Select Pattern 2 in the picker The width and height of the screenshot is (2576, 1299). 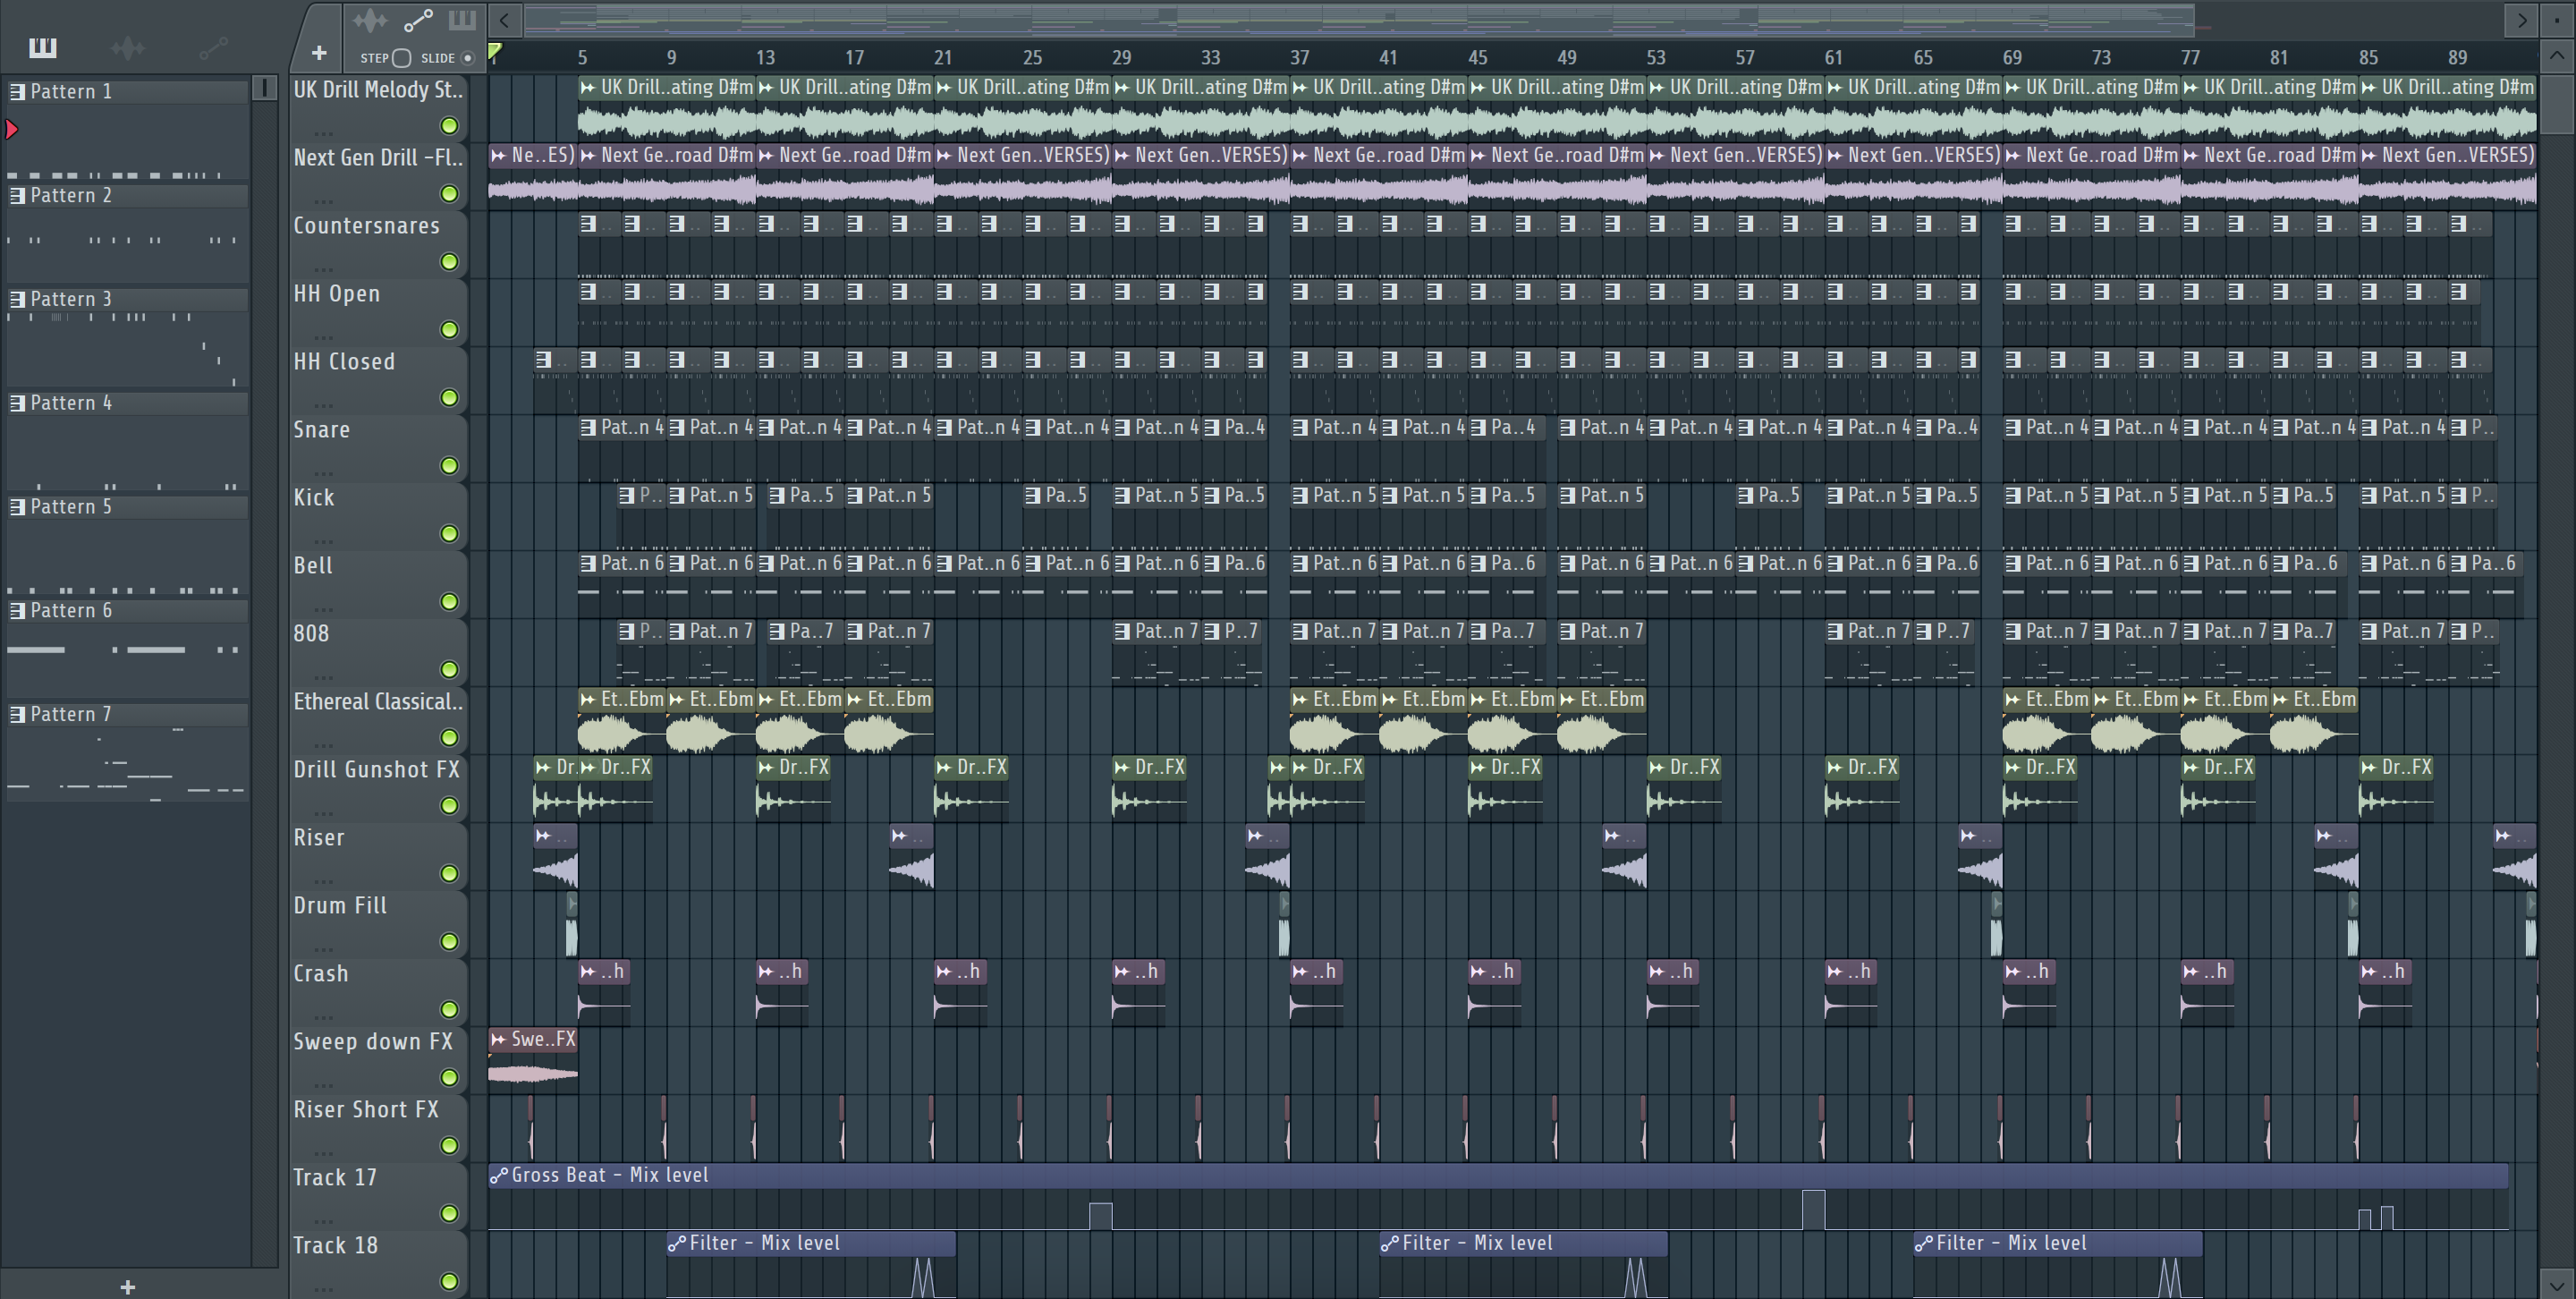[x=127, y=196]
